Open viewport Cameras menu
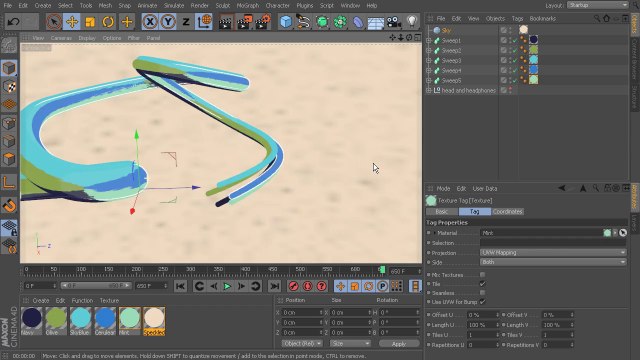This screenshot has height=360, width=640. [x=61, y=38]
